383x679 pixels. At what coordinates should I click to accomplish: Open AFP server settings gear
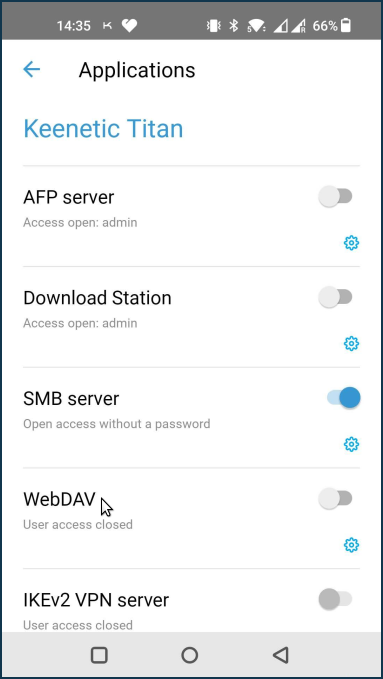(351, 243)
